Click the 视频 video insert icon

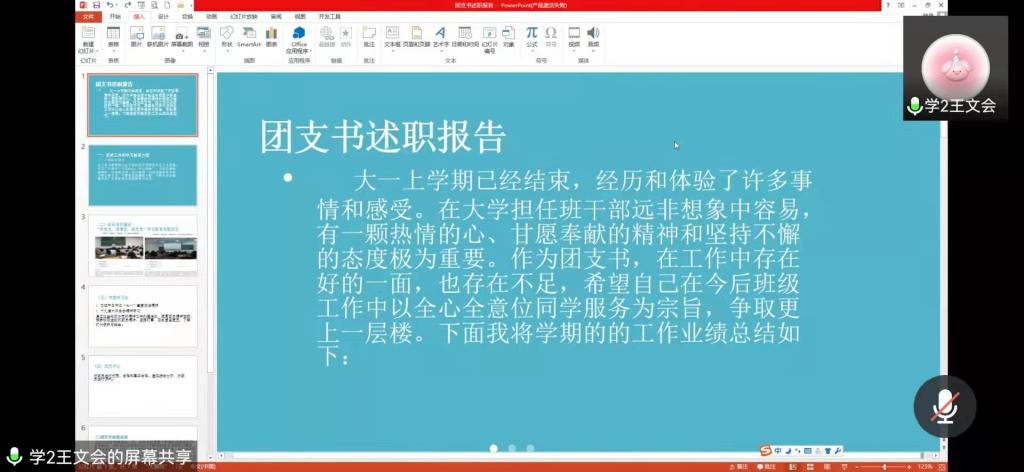click(x=574, y=37)
